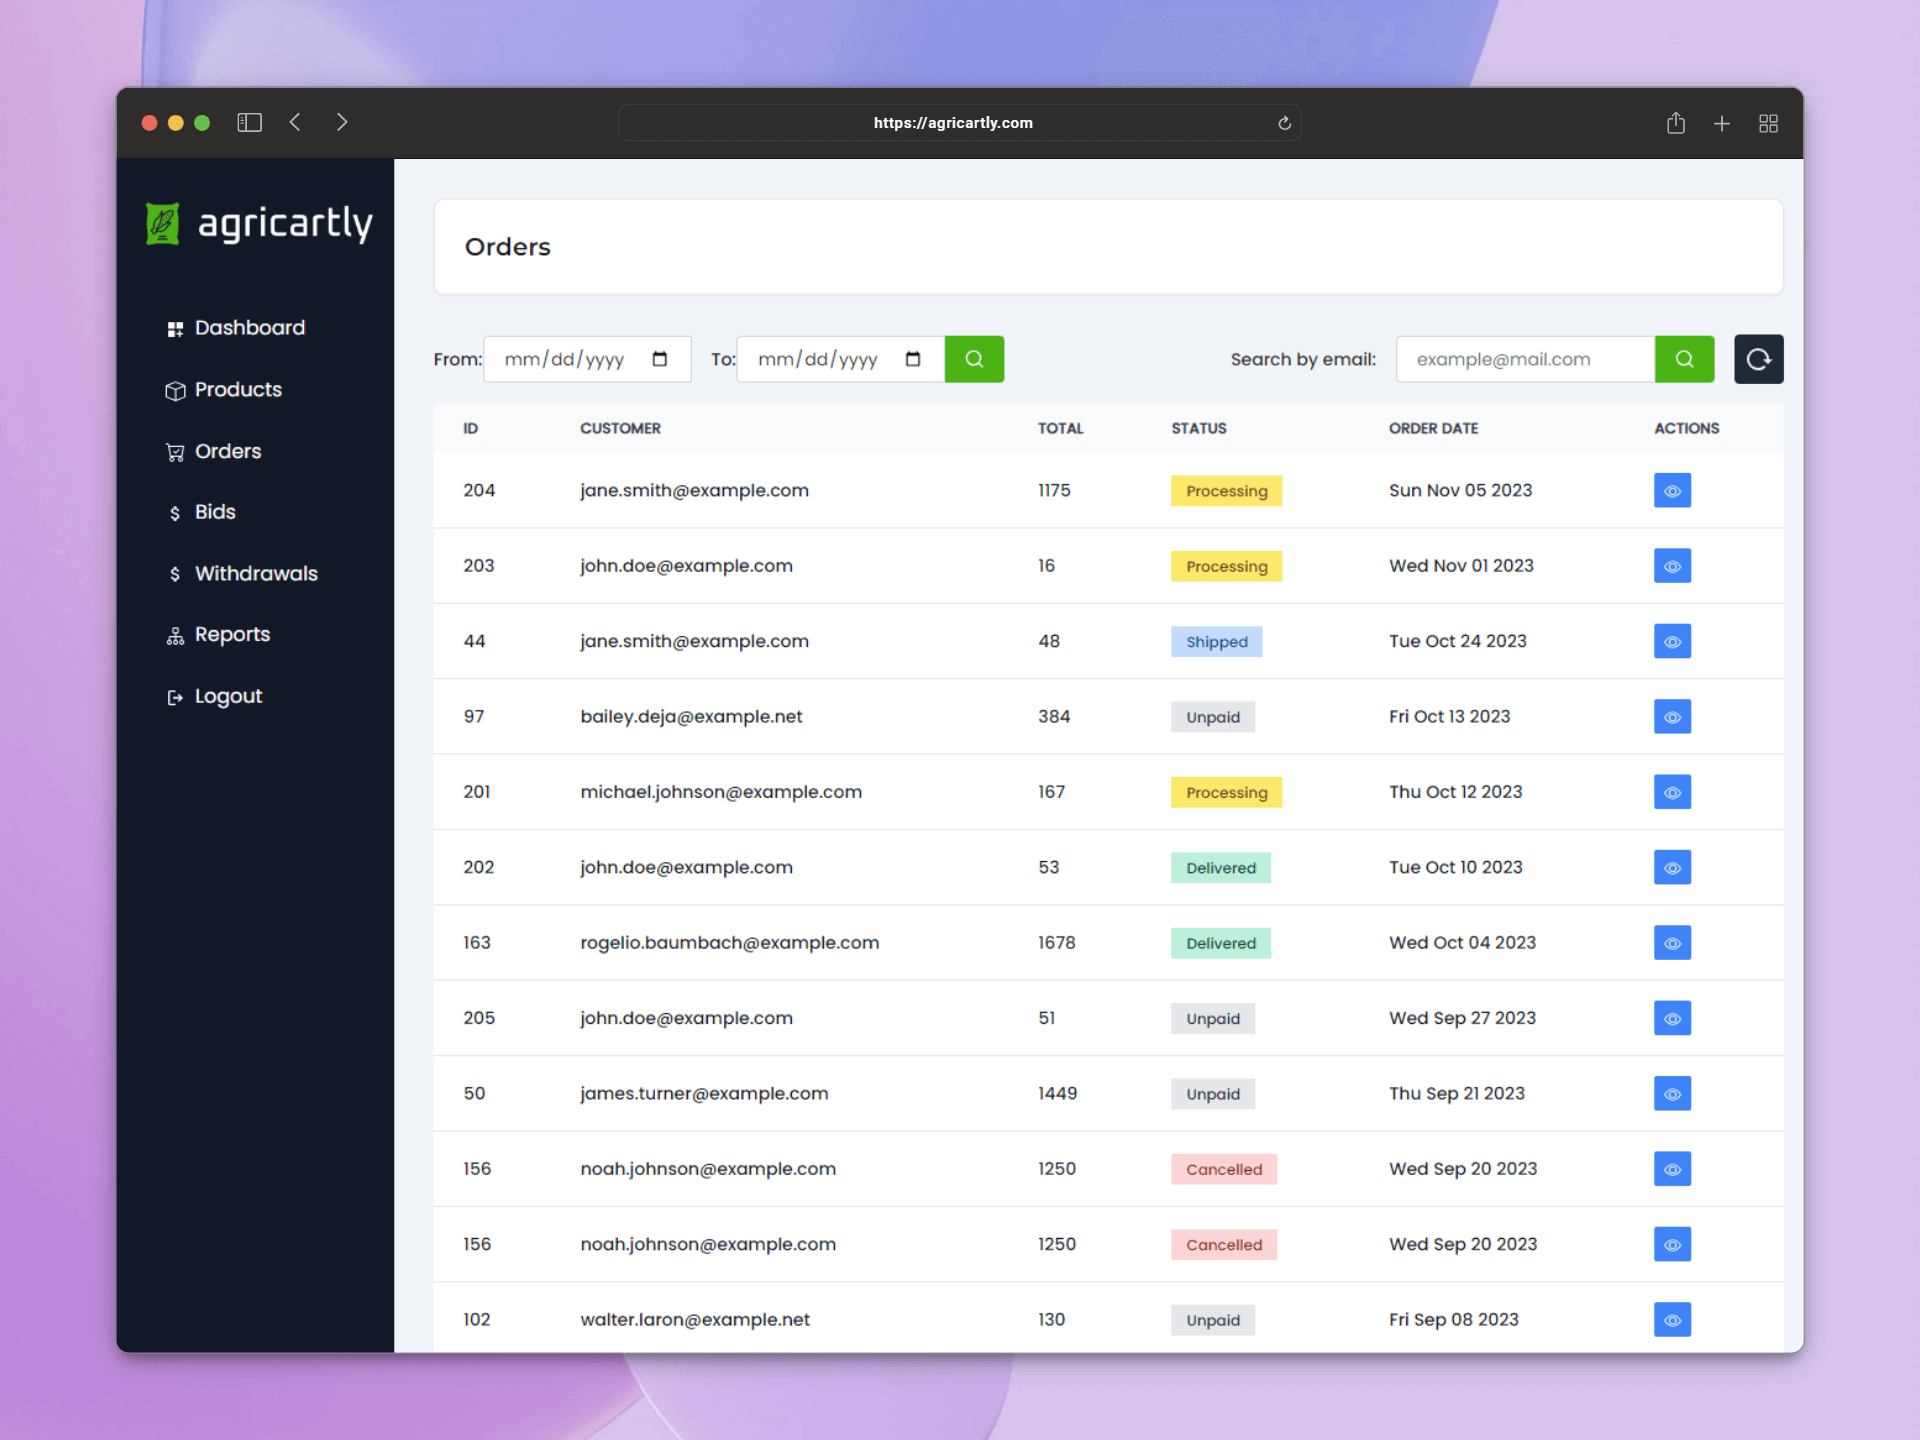The image size is (1920, 1440).
Task: Open the Reports navigation item
Action: click(x=234, y=635)
